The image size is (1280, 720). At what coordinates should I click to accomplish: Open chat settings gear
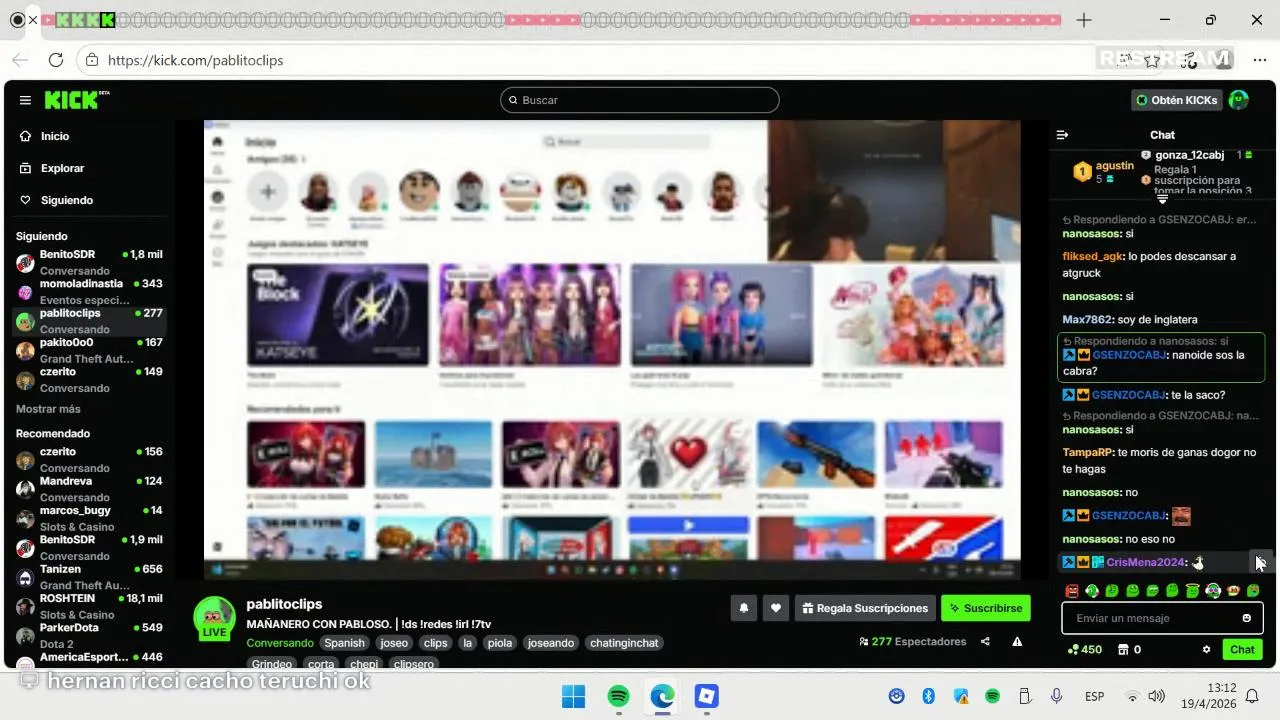pos(1206,650)
